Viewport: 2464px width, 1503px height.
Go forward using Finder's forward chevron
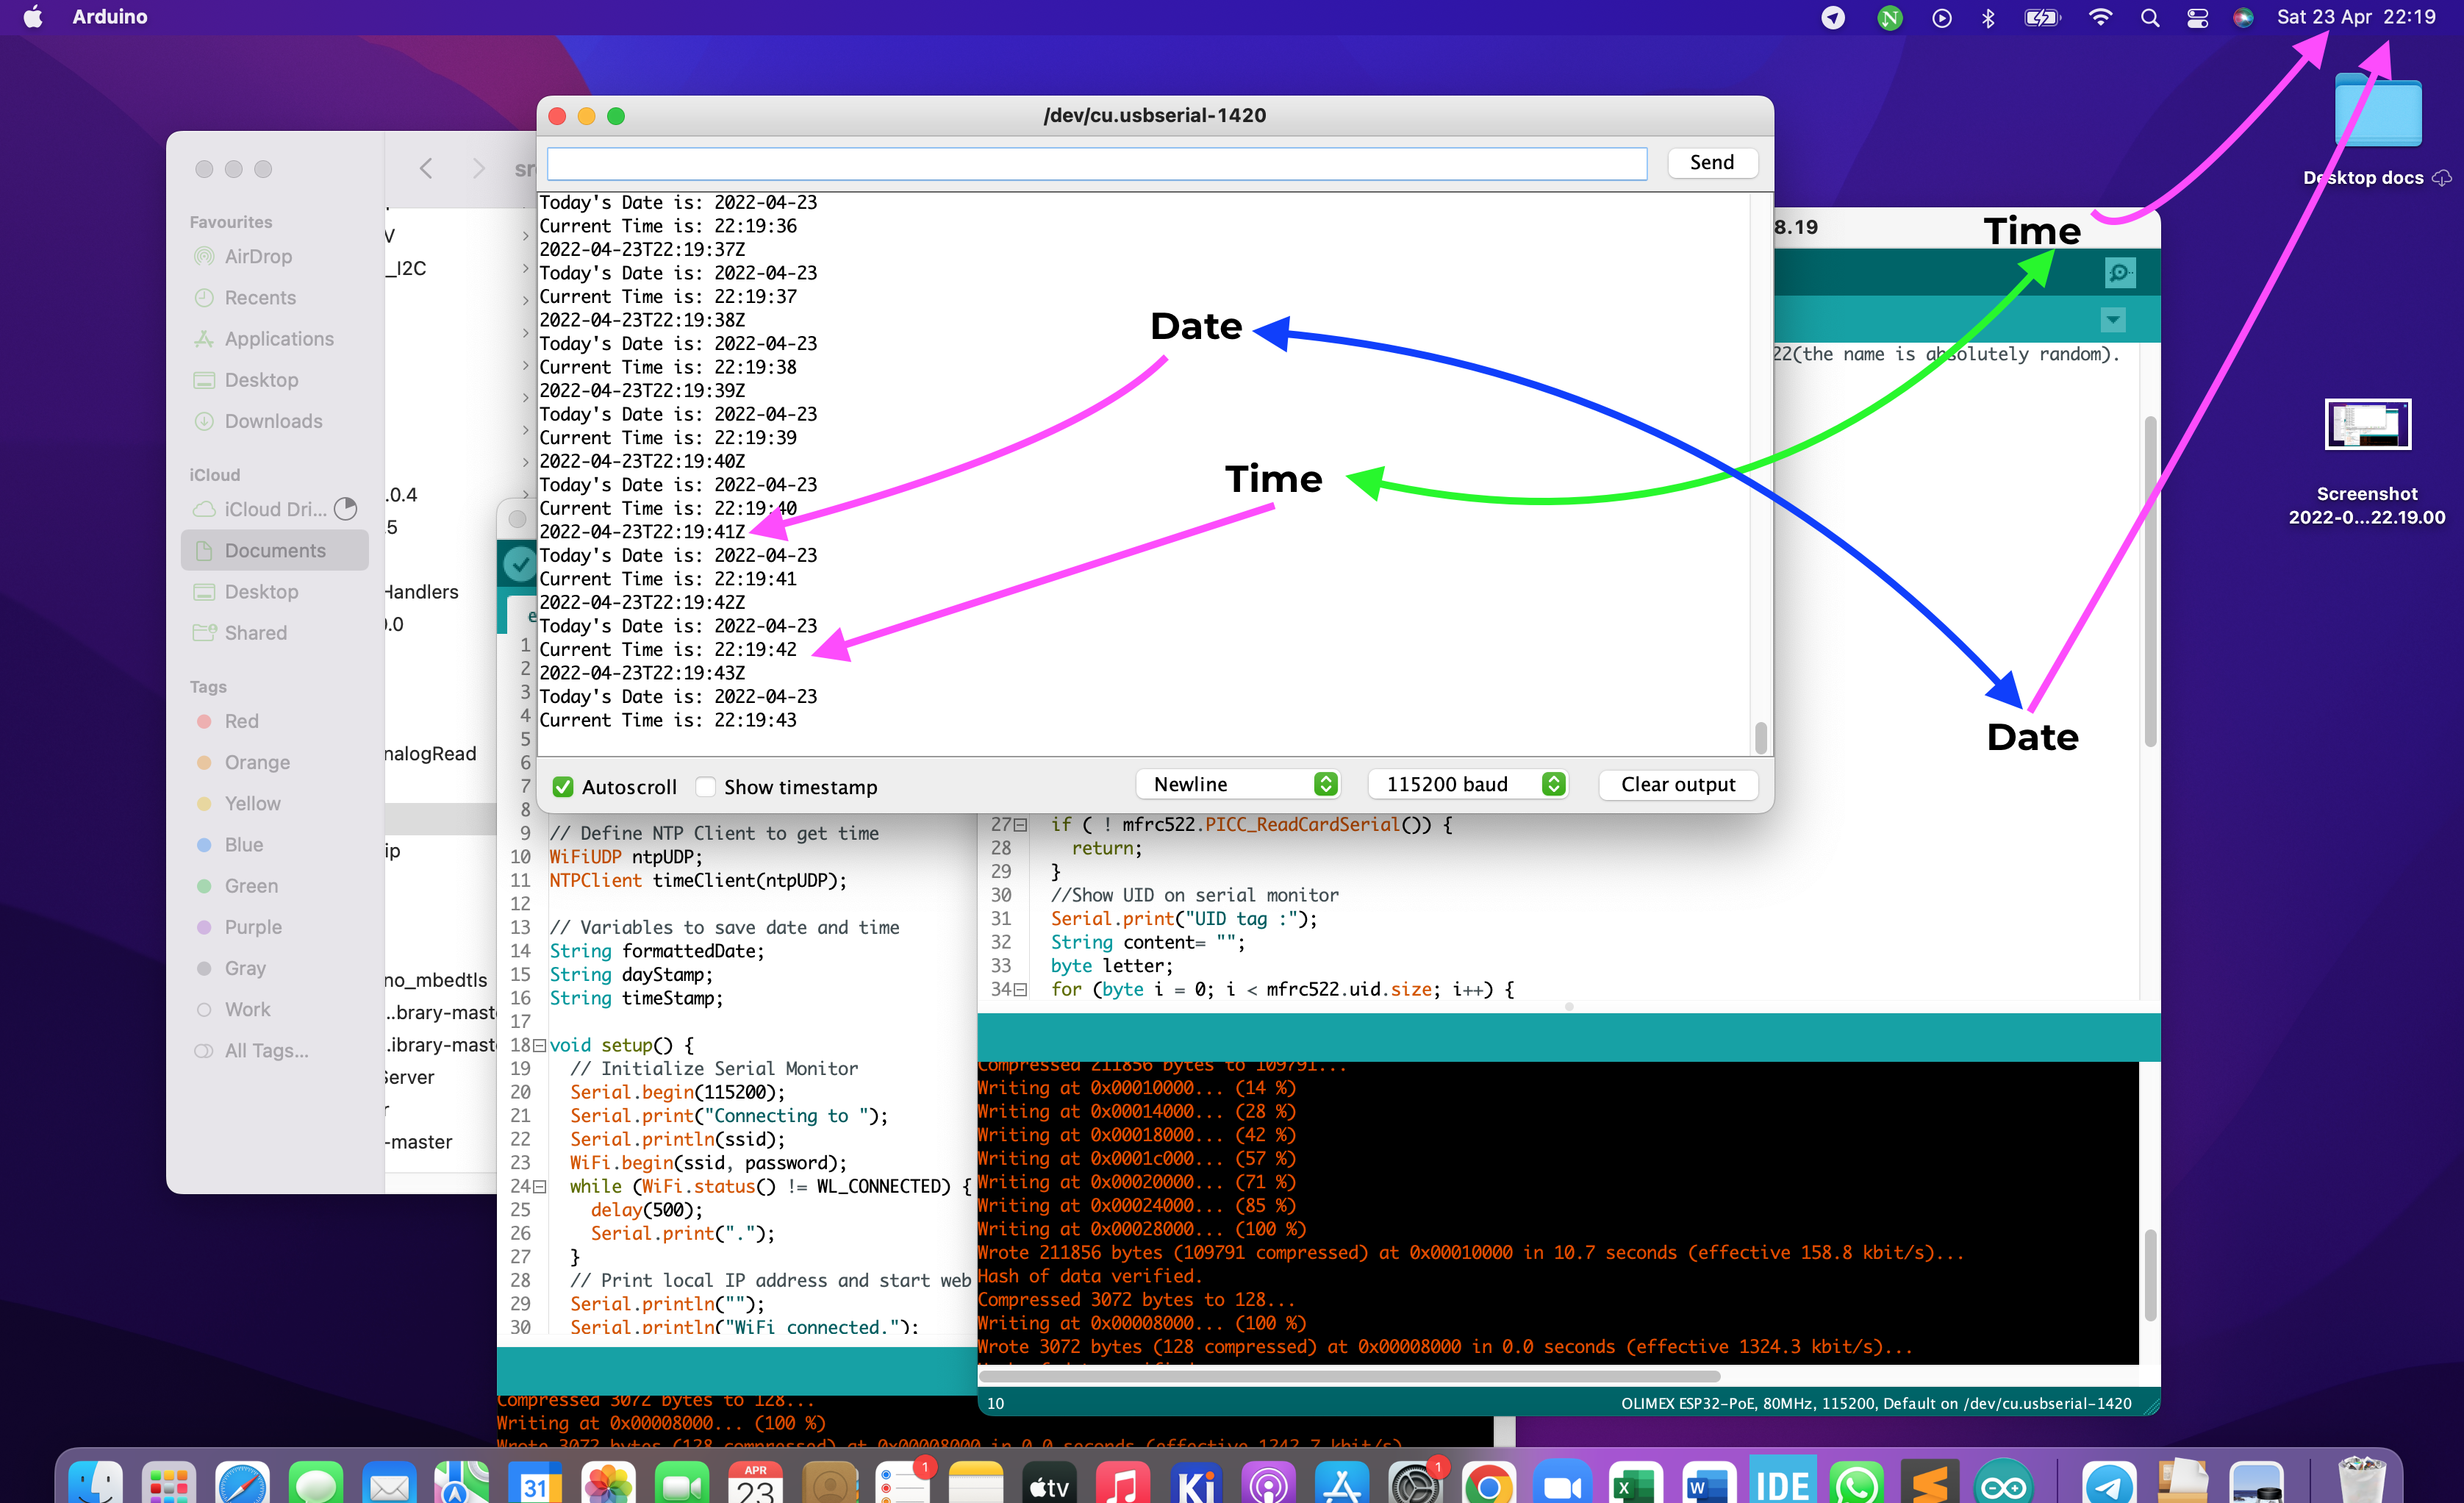pos(478,168)
